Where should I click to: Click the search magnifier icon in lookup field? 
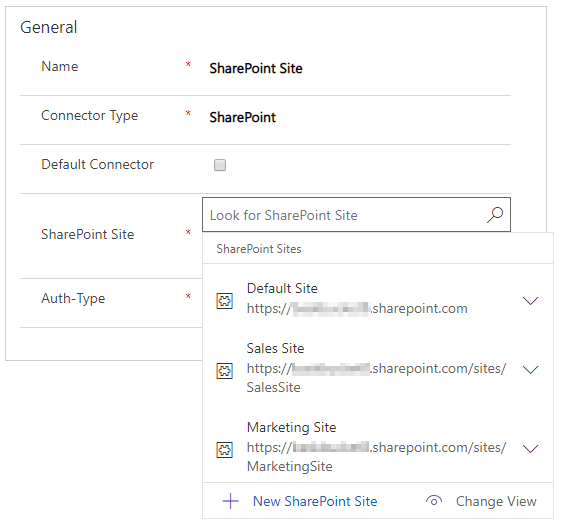(x=495, y=215)
